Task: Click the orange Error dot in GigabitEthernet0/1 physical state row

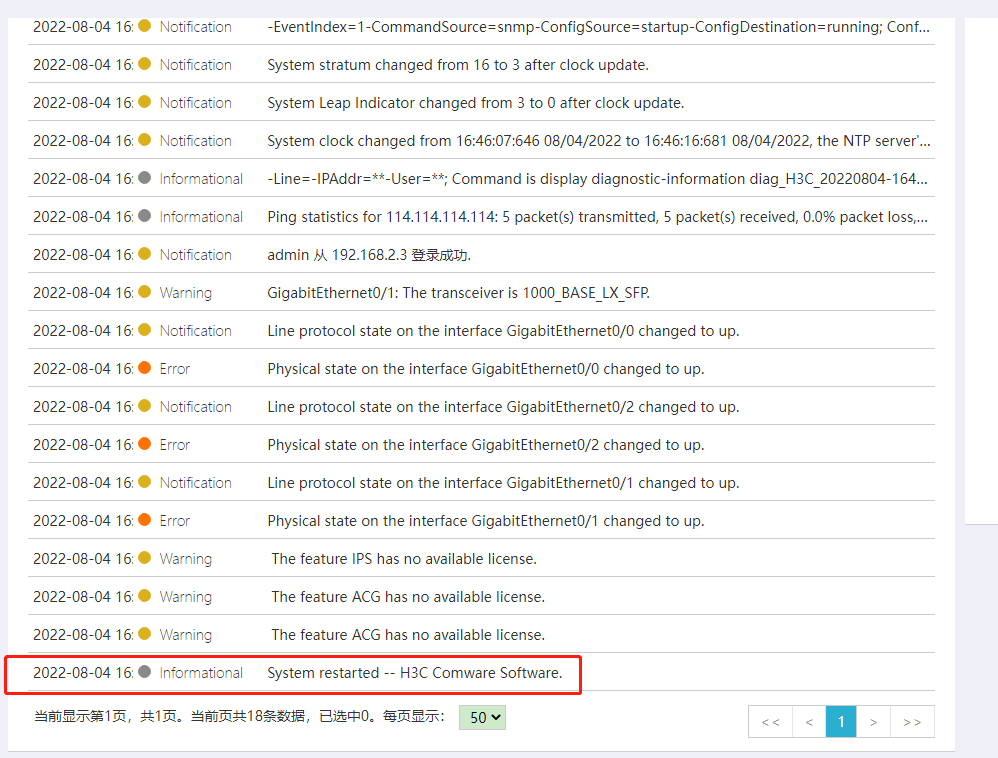Action: click(x=144, y=520)
